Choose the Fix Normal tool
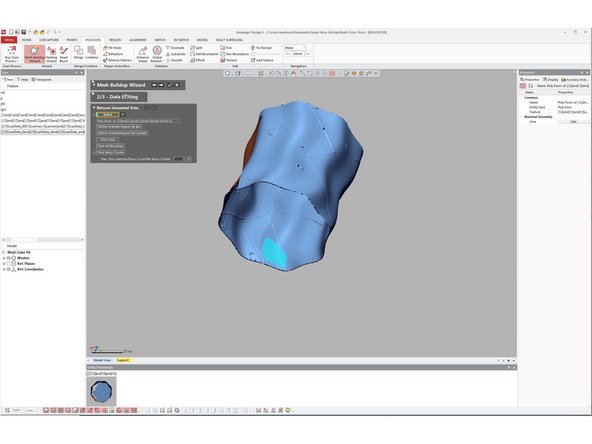592x444 pixels. [261, 48]
